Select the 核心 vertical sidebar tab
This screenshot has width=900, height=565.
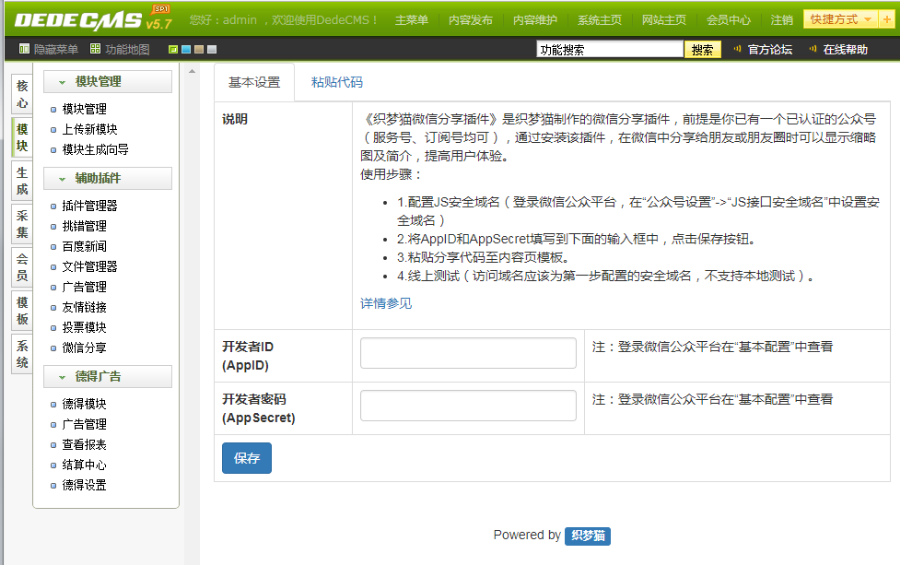(22, 94)
